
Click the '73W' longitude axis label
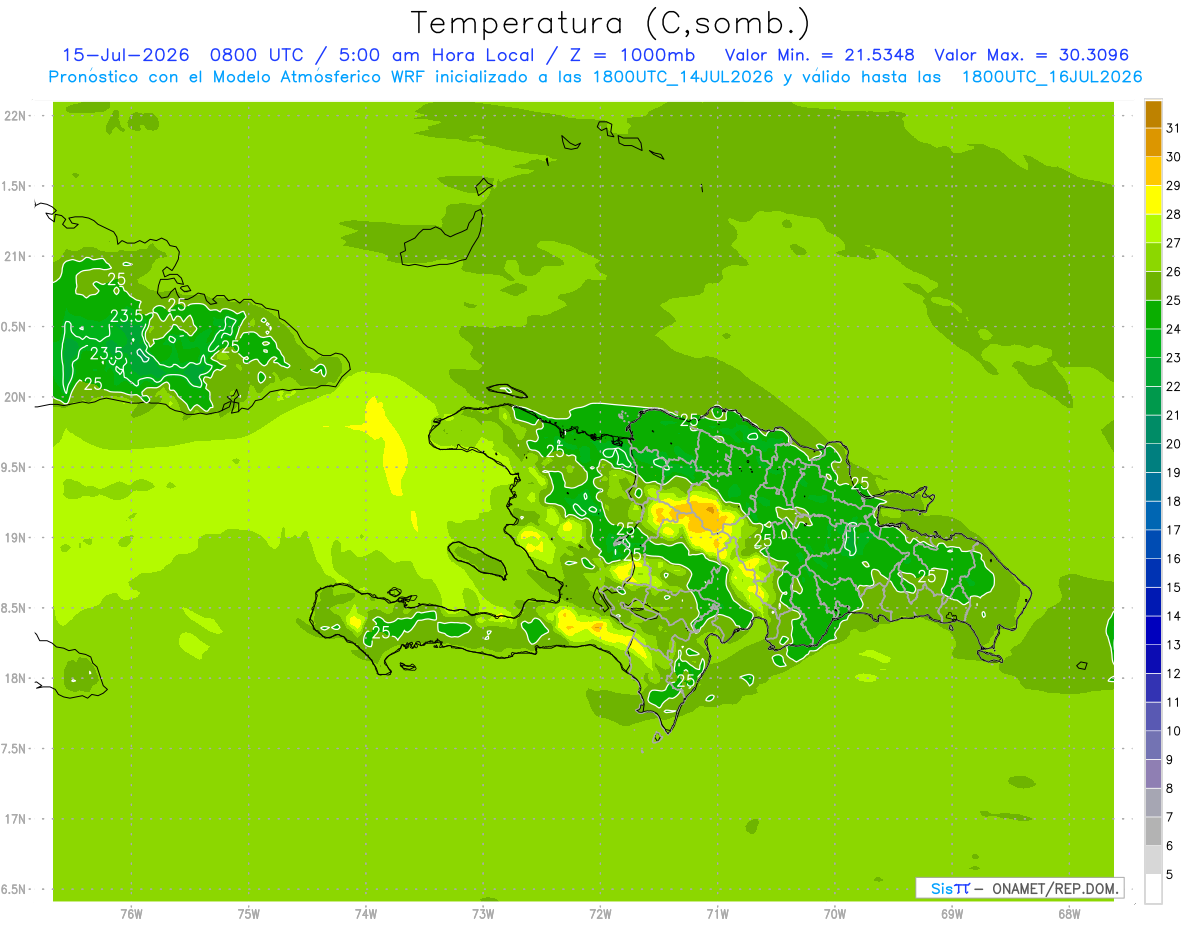[483, 914]
